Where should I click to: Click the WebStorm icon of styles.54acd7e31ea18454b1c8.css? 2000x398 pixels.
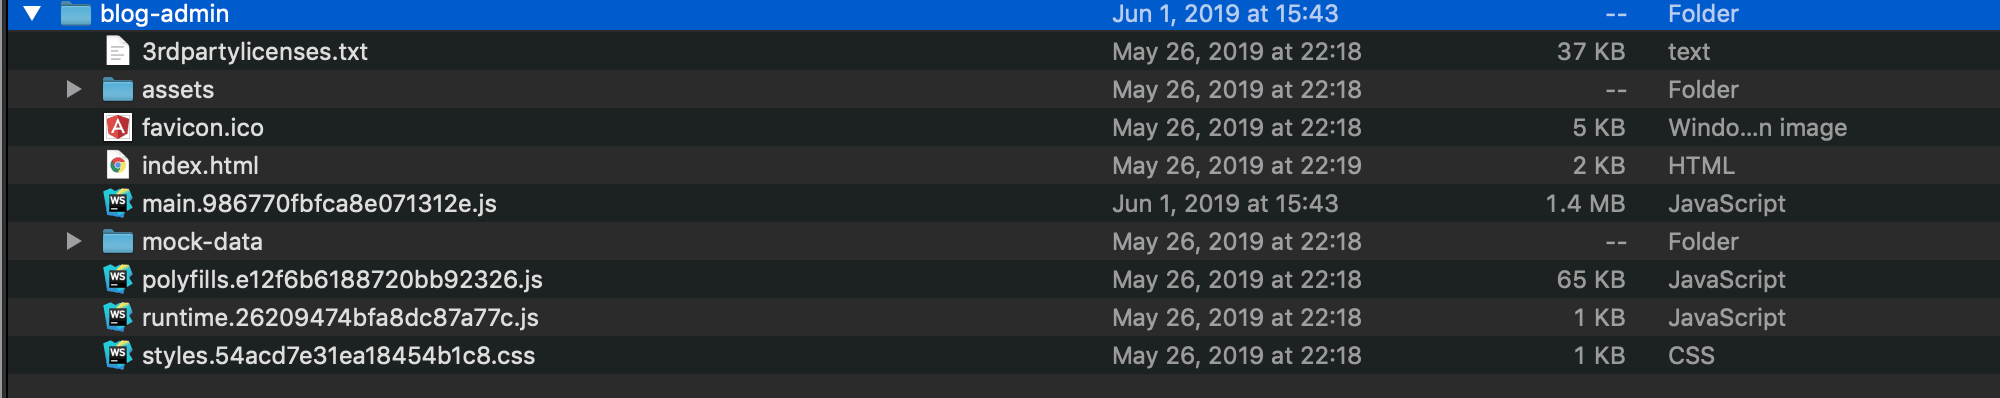click(x=118, y=355)
